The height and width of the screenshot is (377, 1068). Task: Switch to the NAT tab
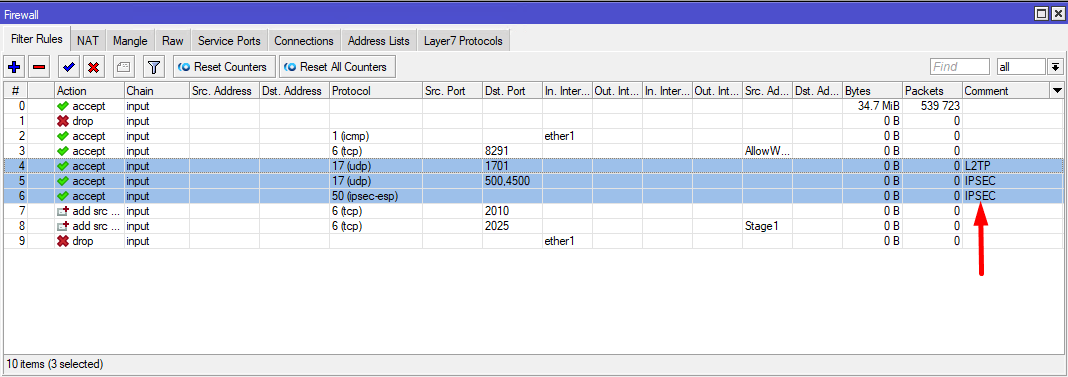point(88,41)
